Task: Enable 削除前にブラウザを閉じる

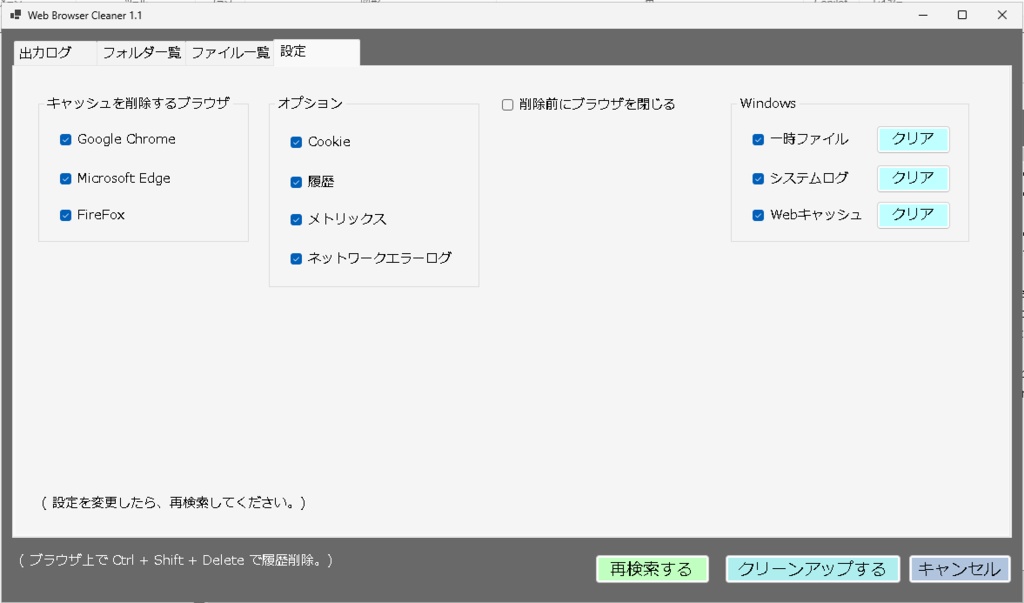Action: pos(507,103)
